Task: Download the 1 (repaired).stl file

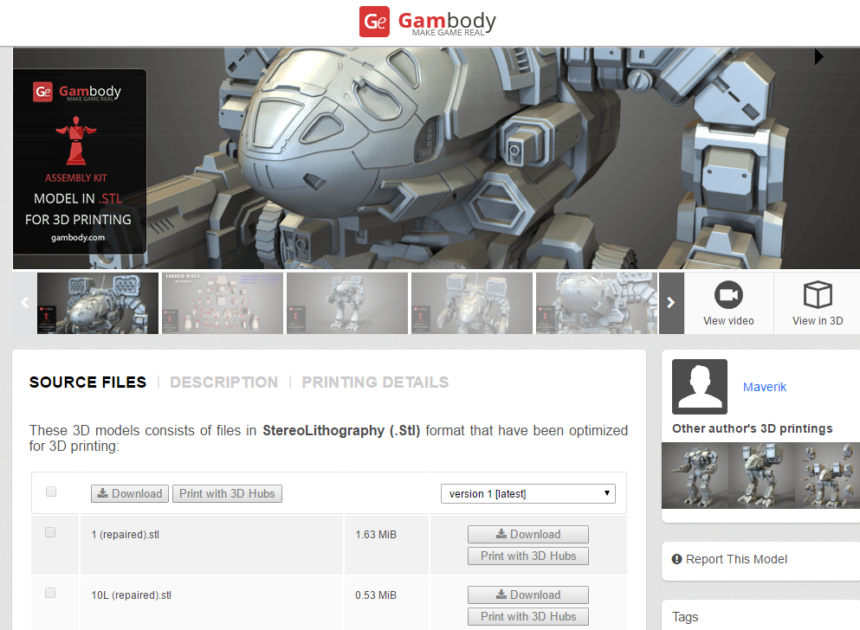Action: pyautogui.click(x=527, y=534)
